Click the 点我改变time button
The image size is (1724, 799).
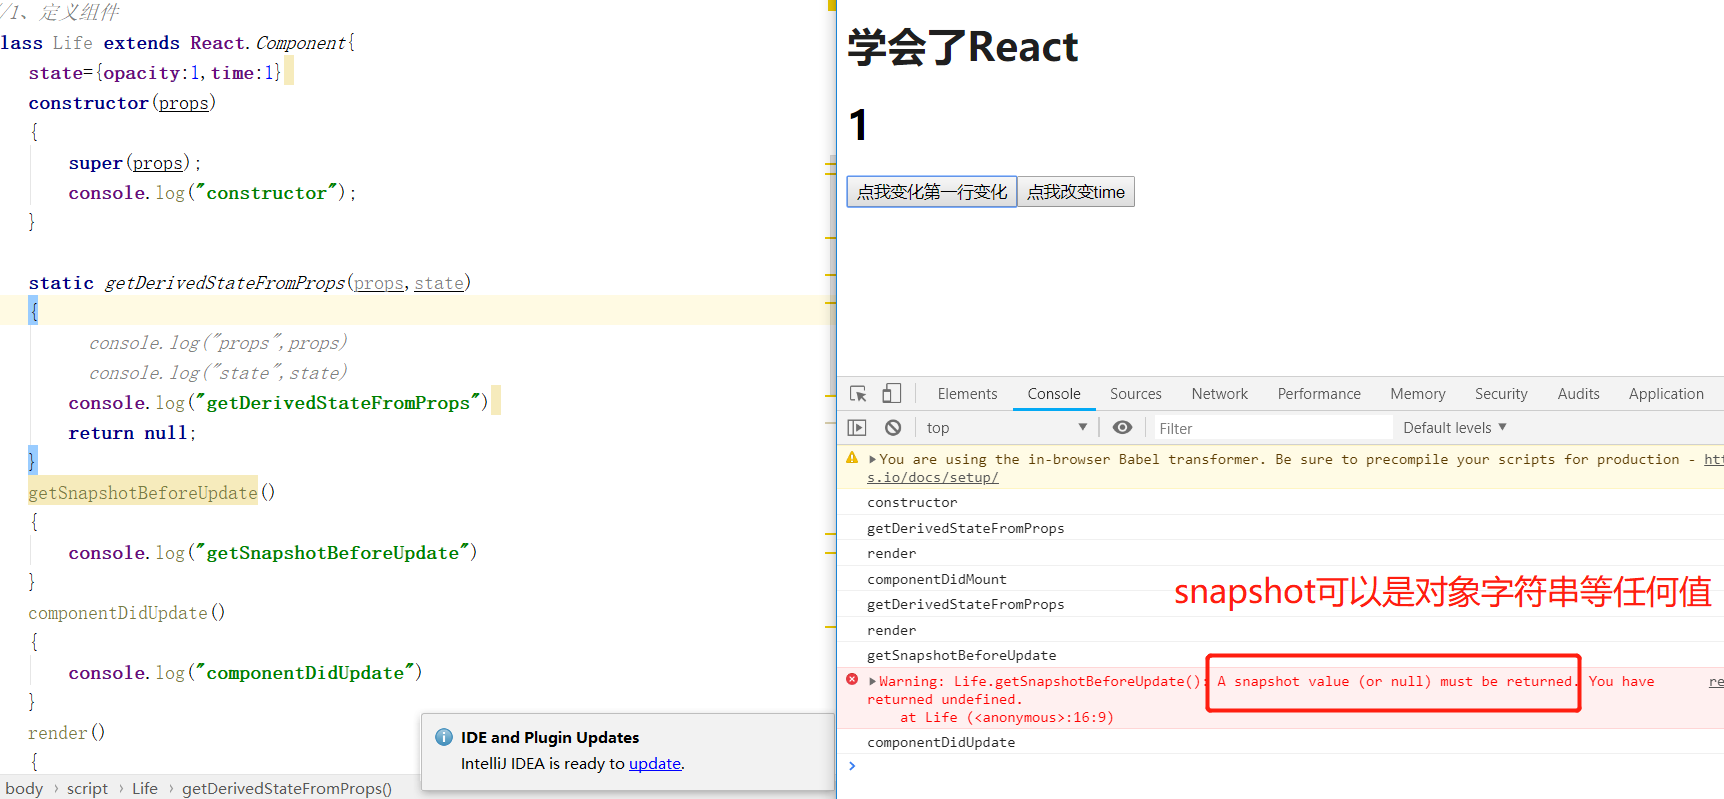(1076, 192)
